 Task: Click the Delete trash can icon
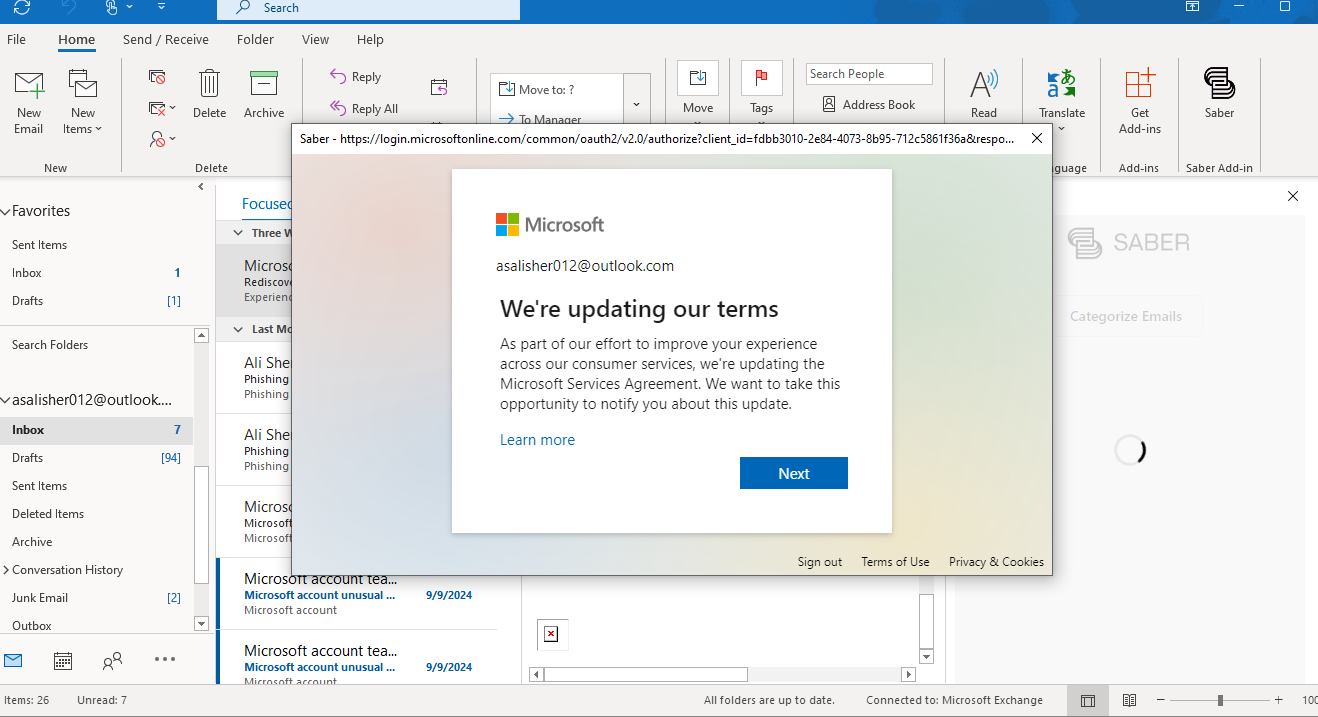tap(209, 84)
